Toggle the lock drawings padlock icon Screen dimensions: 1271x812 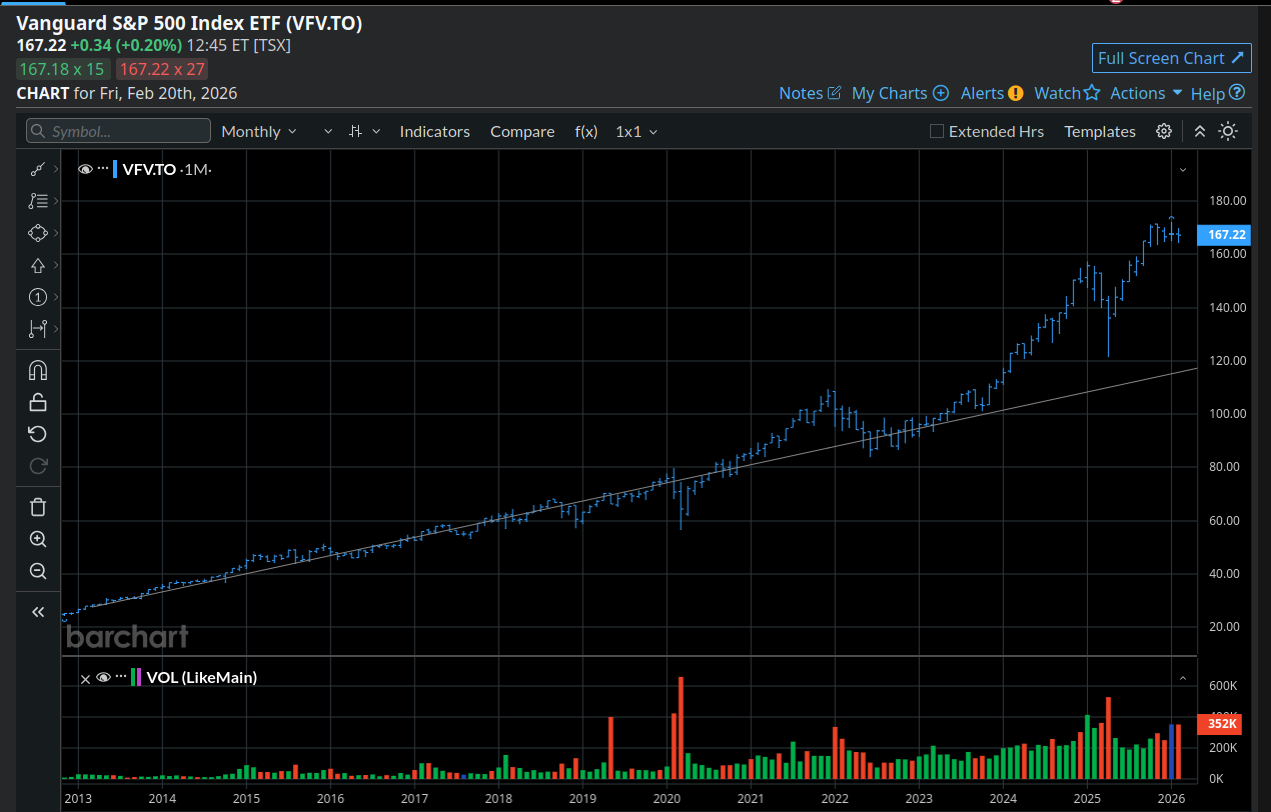pos(38,402)
